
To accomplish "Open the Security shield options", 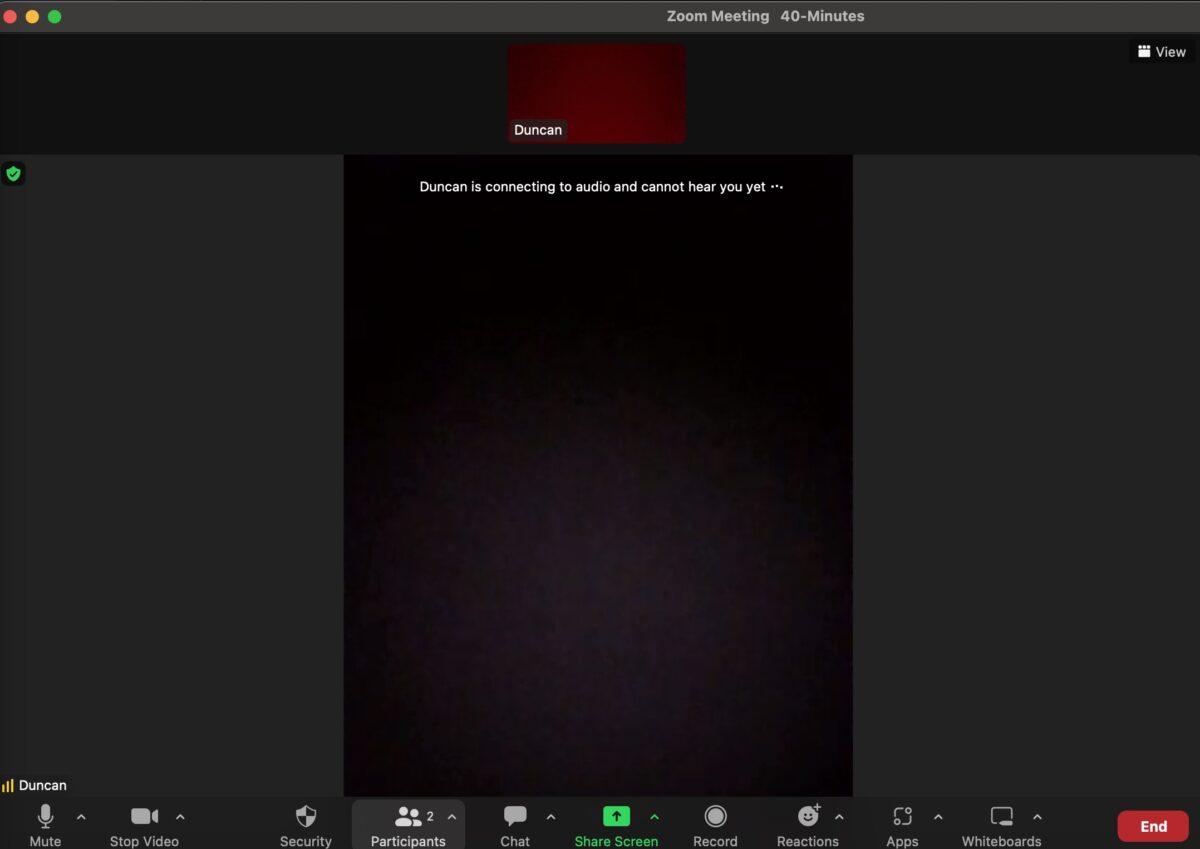I will [306, 824].
